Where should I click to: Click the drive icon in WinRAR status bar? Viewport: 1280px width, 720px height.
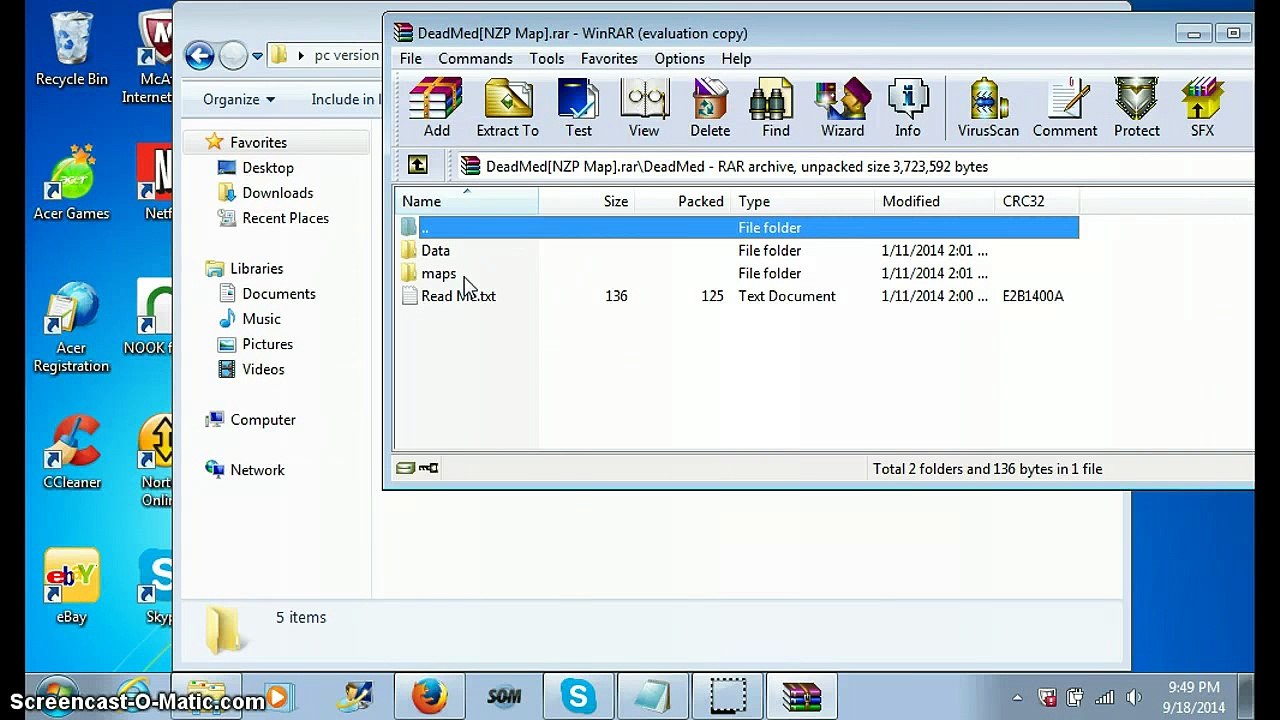pyautogui.click(x=405, y=468)
